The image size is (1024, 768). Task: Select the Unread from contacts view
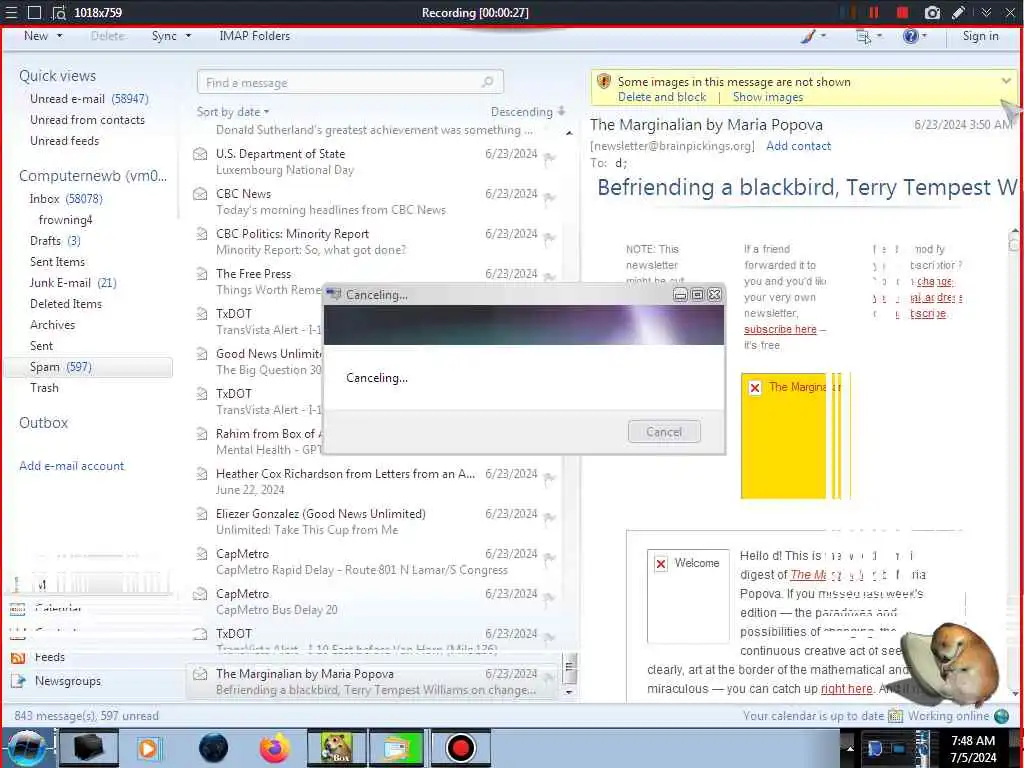click(88, 120)
